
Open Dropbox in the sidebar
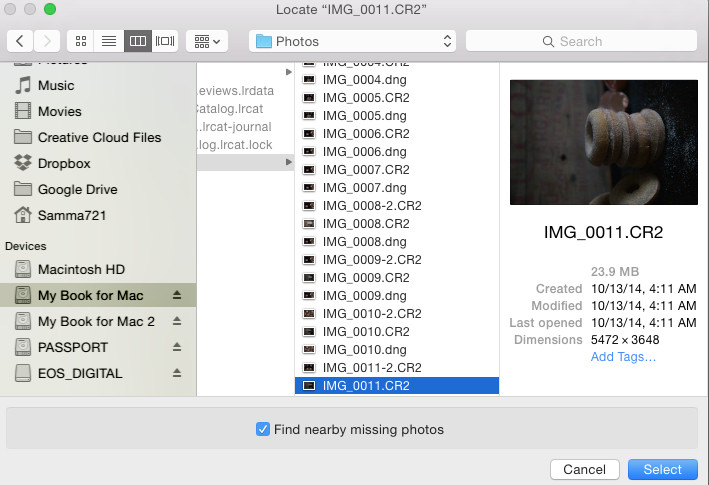(x=64, y=163)
